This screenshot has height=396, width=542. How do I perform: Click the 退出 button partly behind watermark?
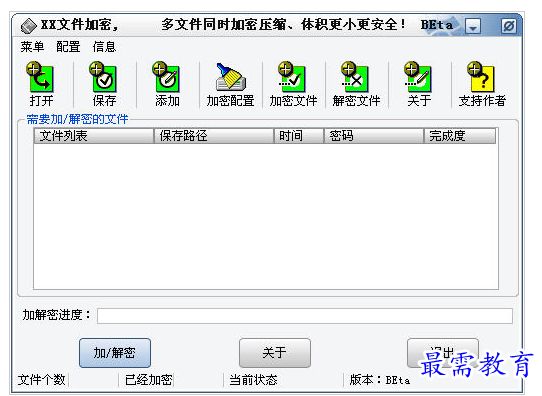(x=443, y=353)
